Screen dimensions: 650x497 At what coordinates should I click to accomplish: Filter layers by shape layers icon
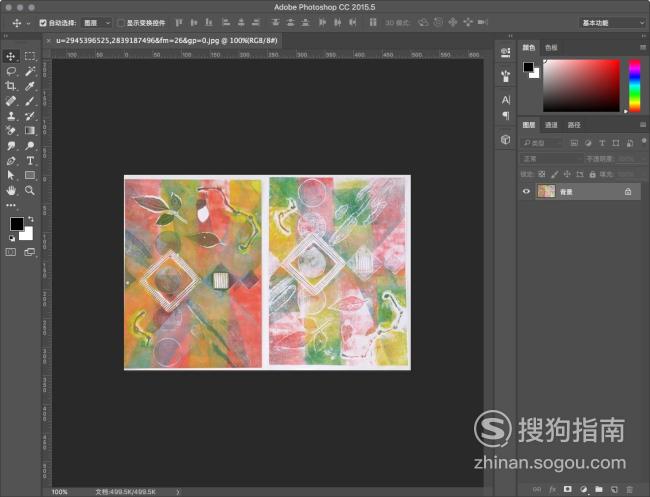click(616, 143)
